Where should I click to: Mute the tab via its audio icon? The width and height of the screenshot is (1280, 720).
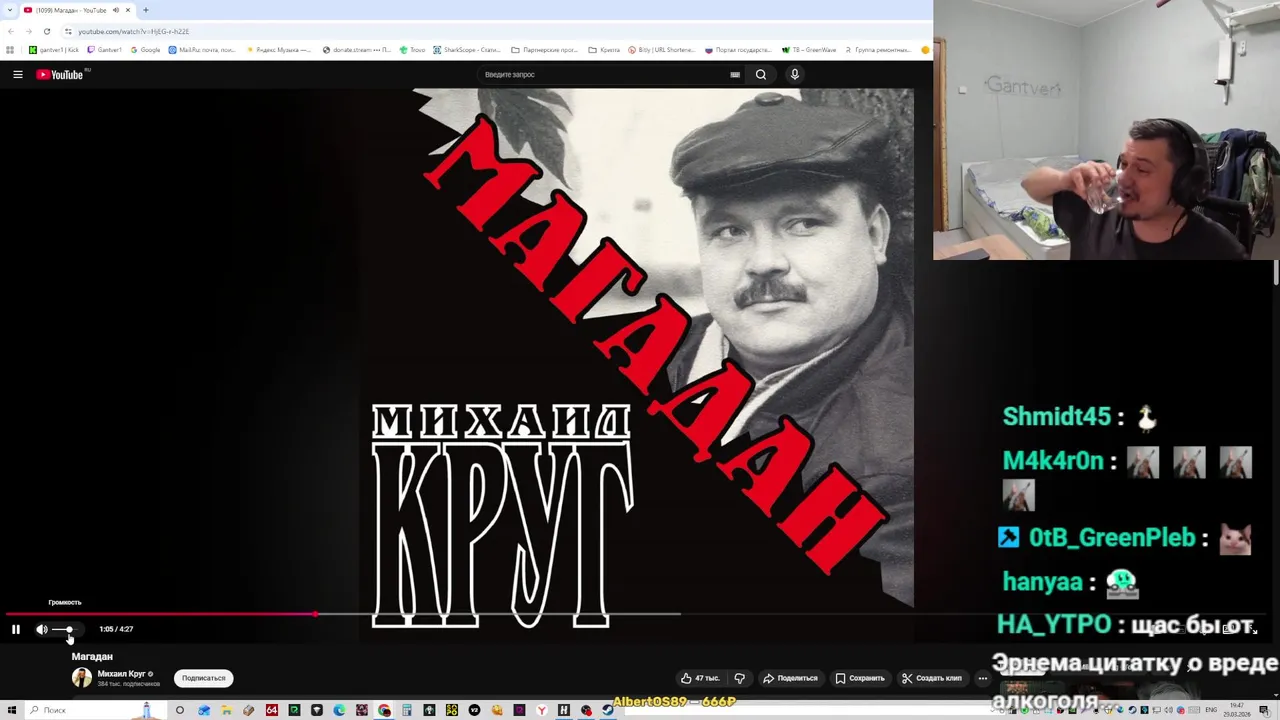pyautogui.click(x=115, y=10)
